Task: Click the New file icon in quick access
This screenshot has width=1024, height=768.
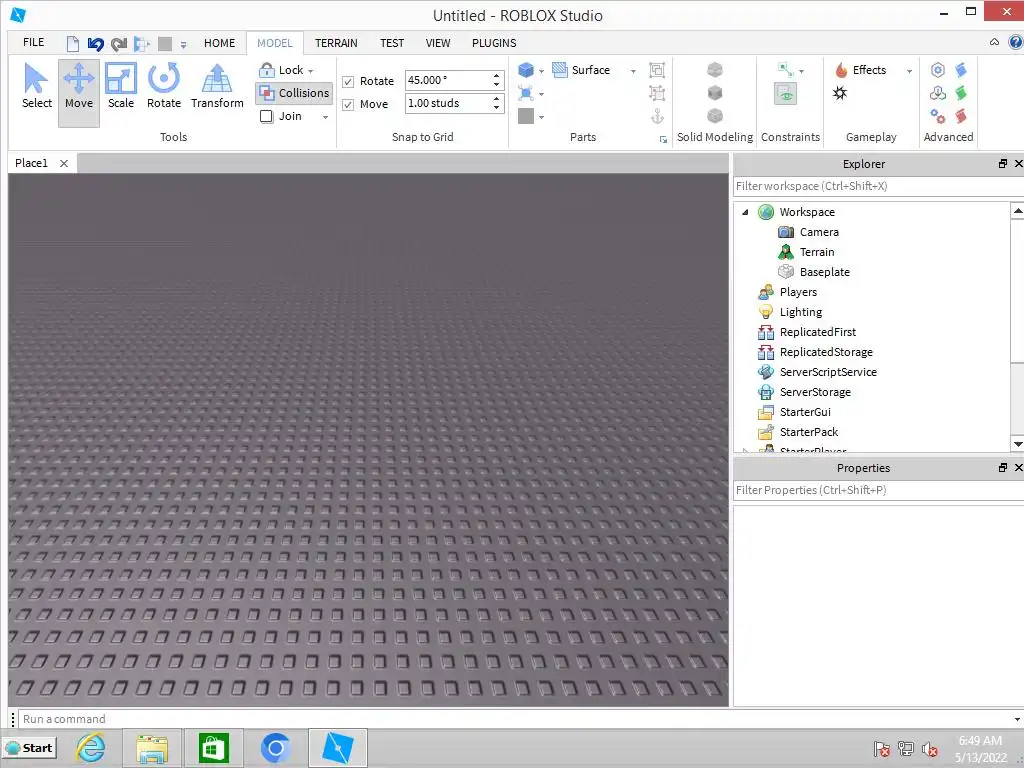Action: coord(72,44)
